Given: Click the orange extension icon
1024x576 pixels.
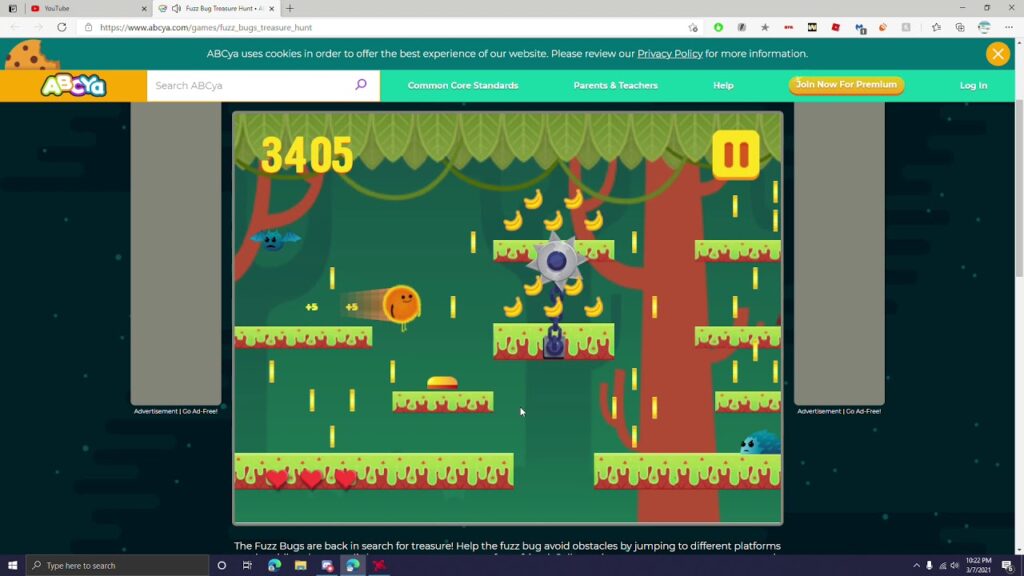Looking at the screenshot, I should [x=883, y=27].
